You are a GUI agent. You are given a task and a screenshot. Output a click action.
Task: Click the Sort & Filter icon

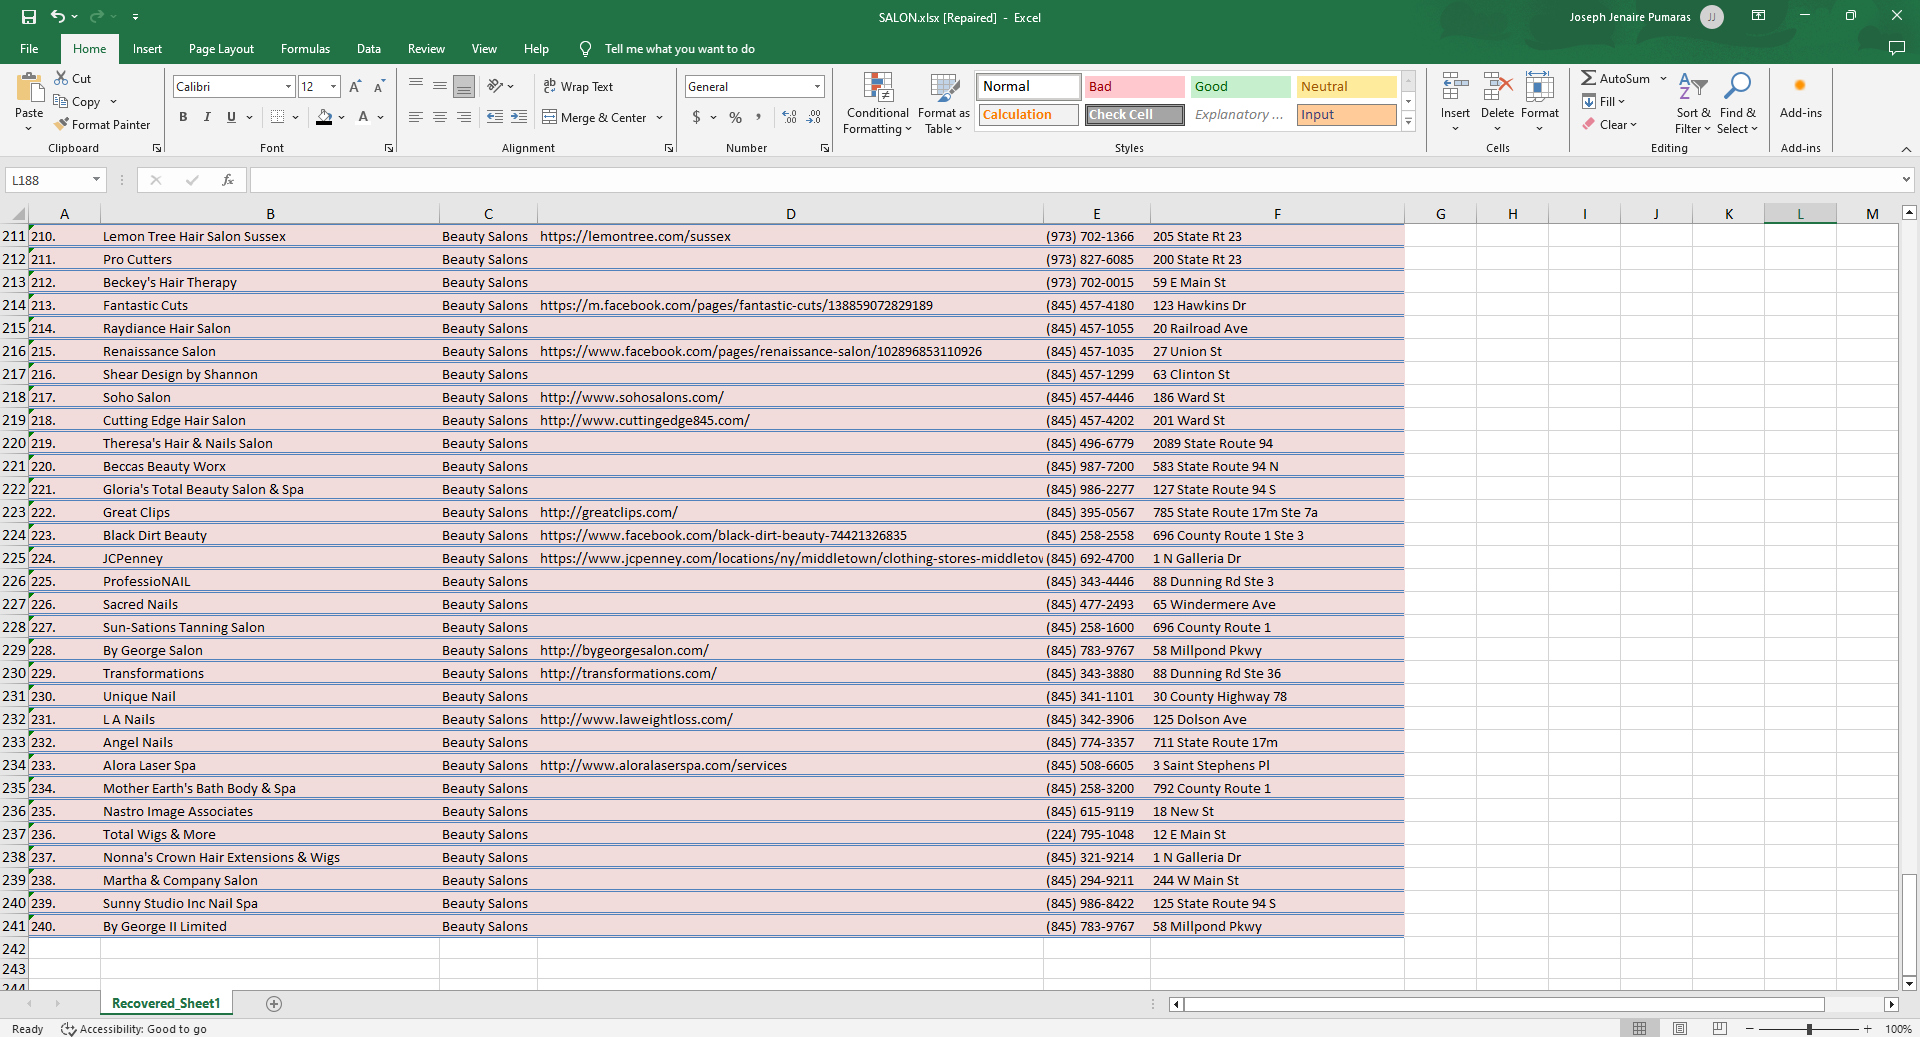click(1692, 88)
